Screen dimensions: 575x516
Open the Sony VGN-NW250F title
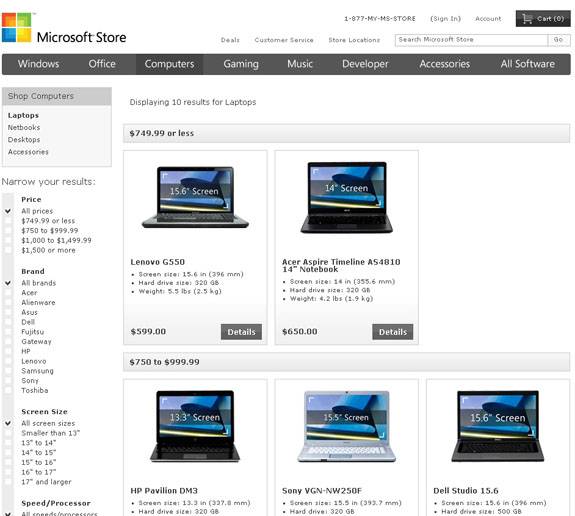[322, 491]
